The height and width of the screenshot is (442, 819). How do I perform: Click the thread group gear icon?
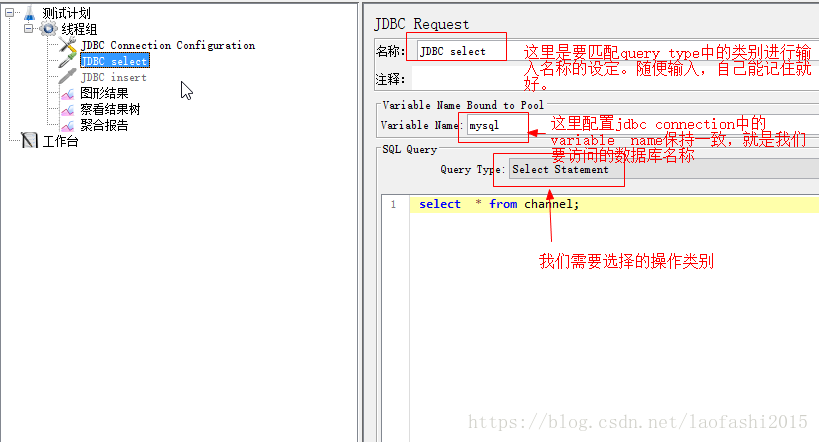coord(49,29)
